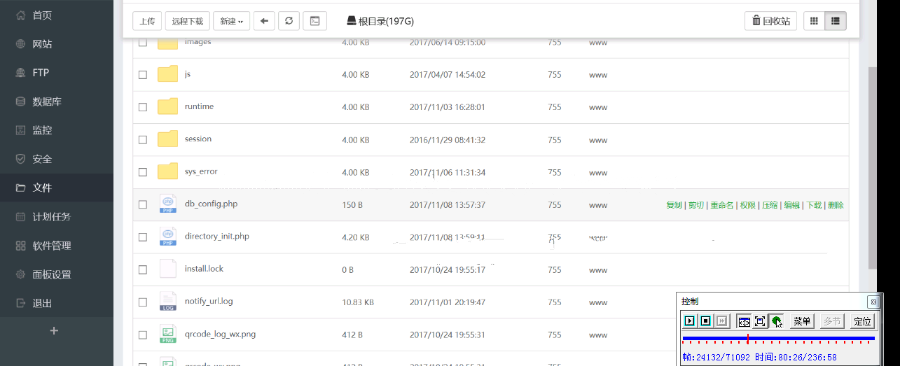
Task: Click the window-mode icon in 控制 window
Action: pos(744,321)
